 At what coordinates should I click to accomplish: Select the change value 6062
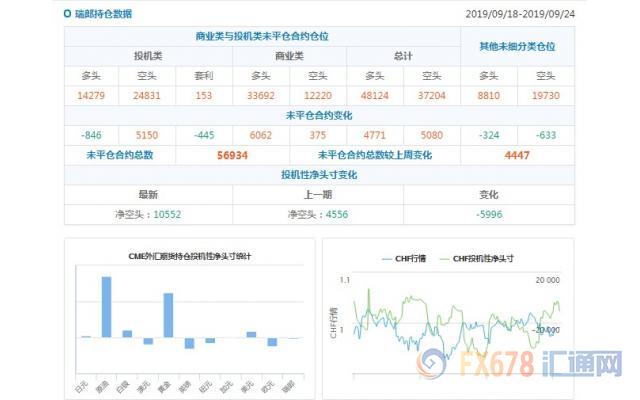(x=261, y=135)
